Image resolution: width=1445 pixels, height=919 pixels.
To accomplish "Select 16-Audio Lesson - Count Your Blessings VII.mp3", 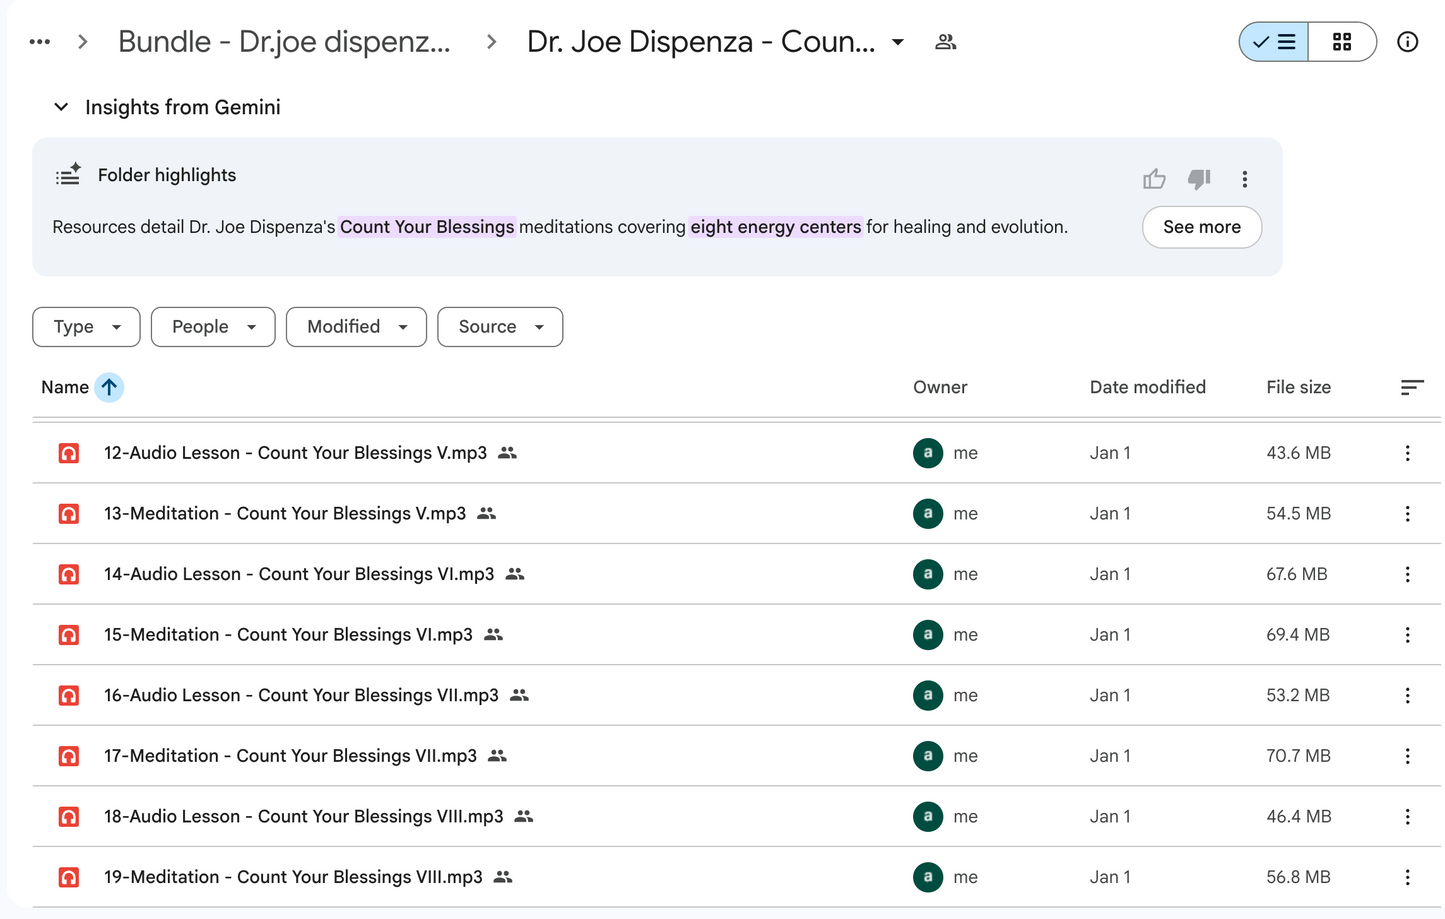I will (301, 695).
